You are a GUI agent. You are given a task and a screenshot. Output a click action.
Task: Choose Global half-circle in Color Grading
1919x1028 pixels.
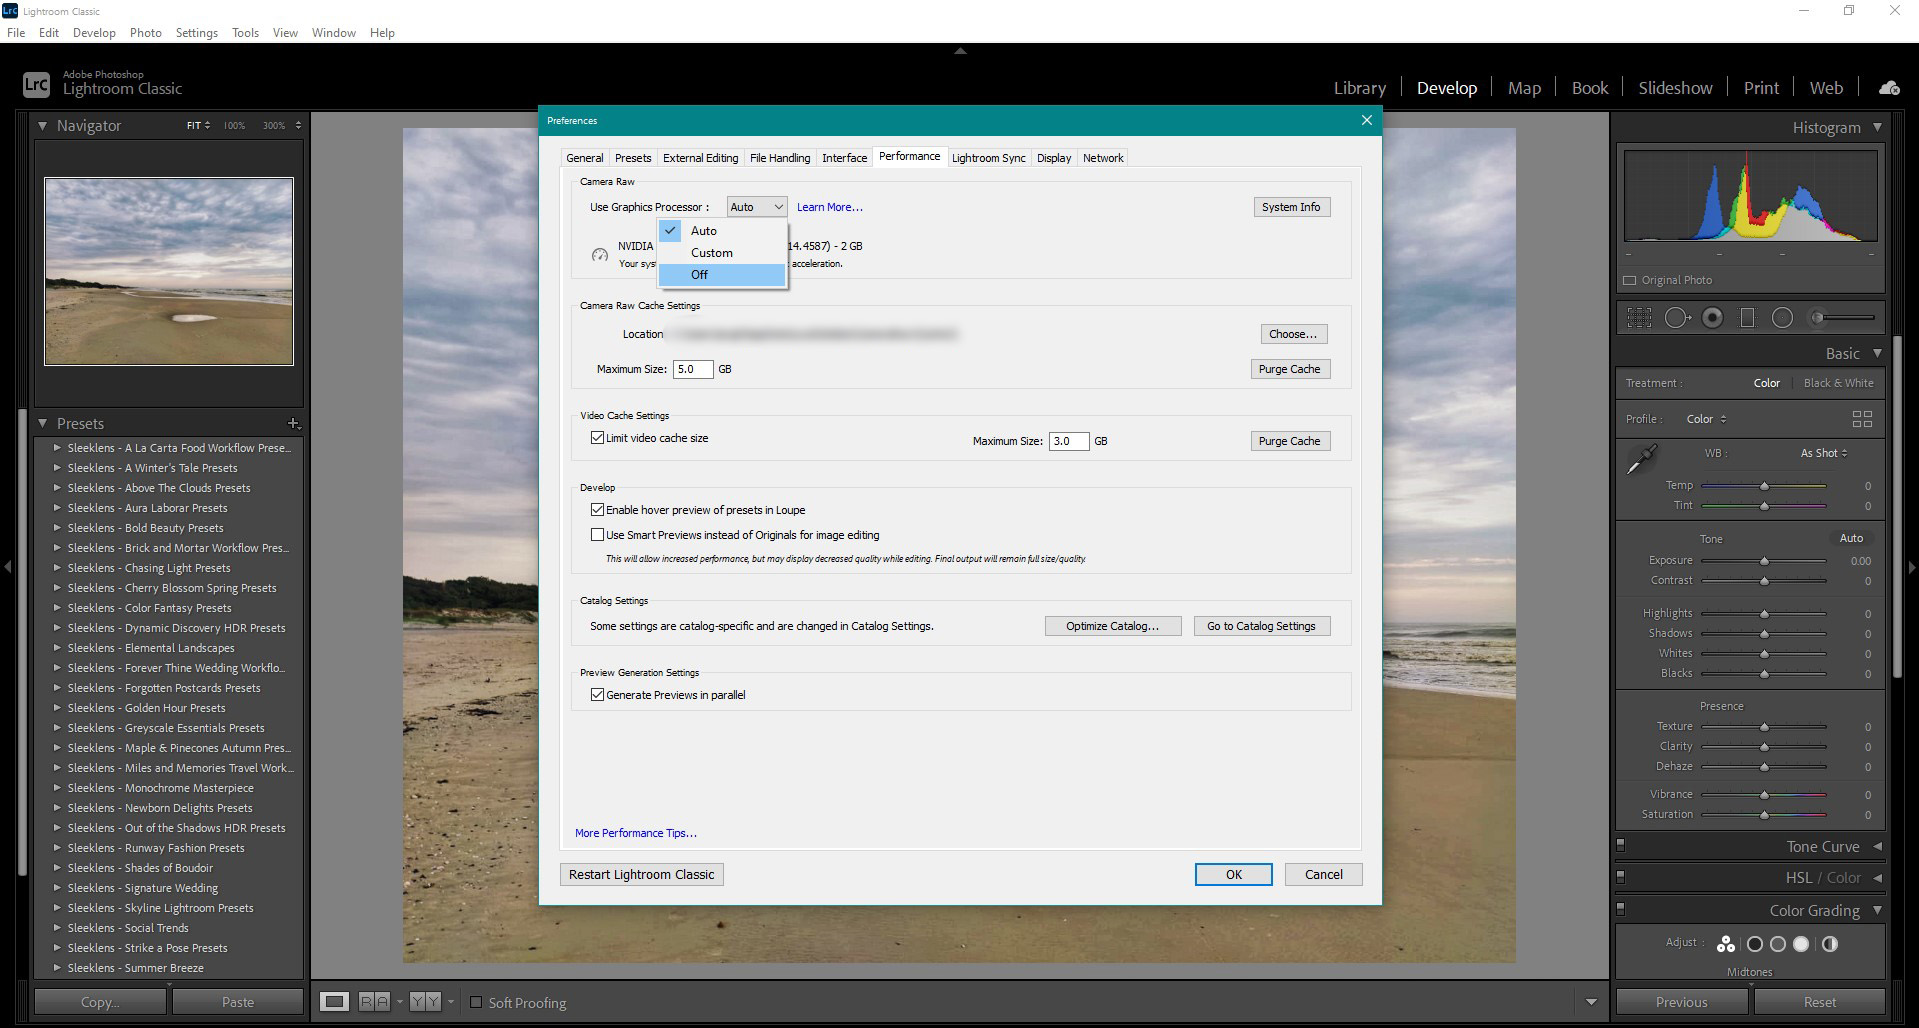[1830, 944]
